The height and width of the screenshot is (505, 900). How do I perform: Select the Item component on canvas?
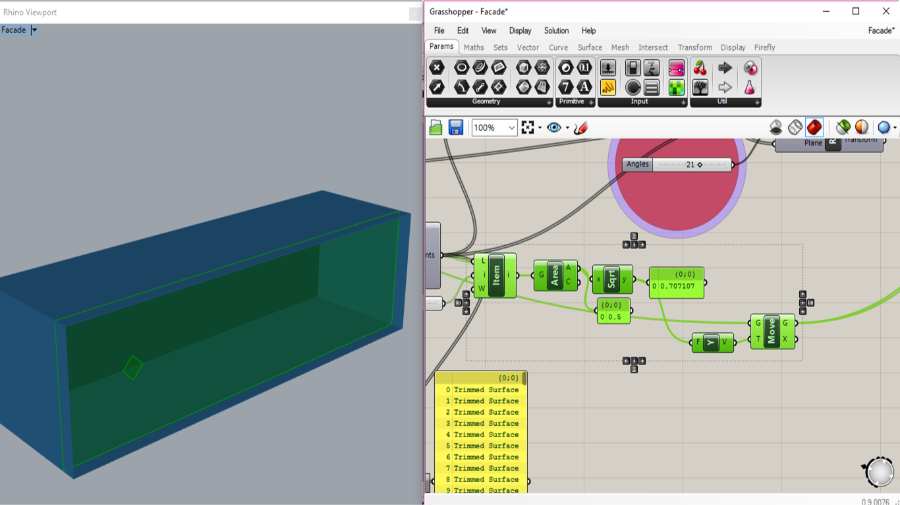(x=496, y=275)
